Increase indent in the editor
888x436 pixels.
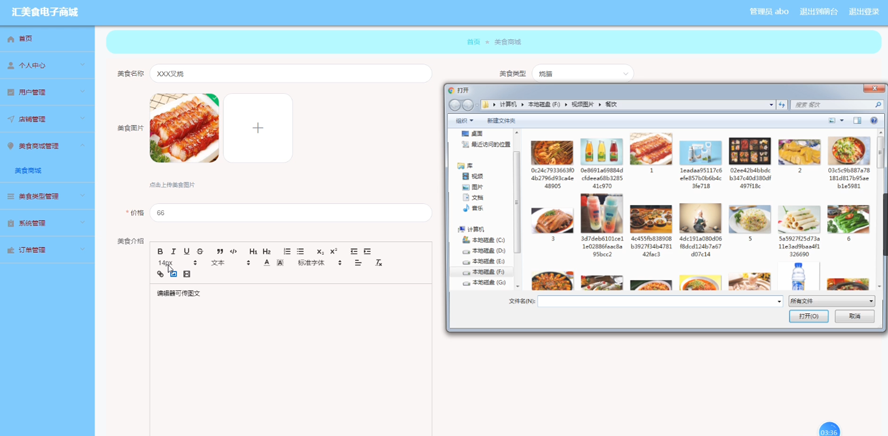pos(367,251)
